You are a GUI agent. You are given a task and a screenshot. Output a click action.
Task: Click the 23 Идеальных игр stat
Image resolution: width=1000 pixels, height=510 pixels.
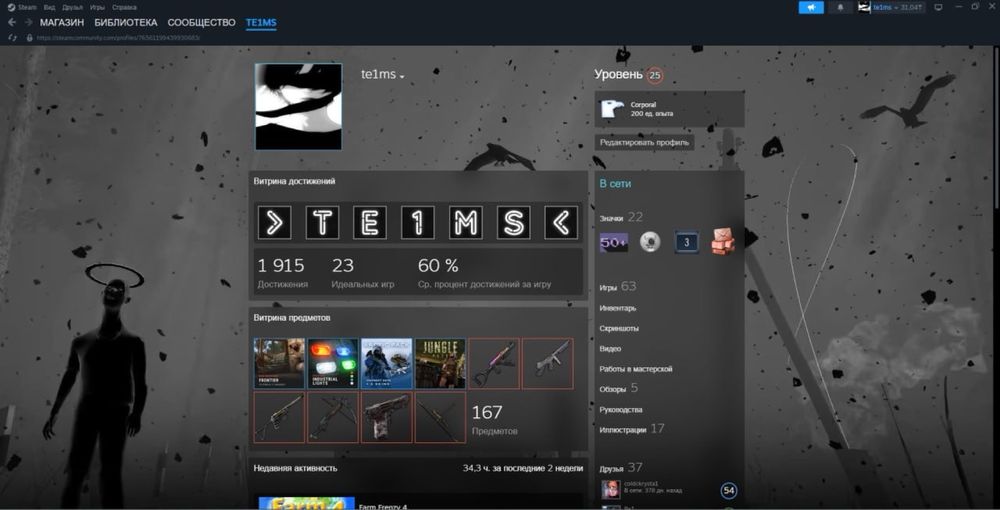362,273
